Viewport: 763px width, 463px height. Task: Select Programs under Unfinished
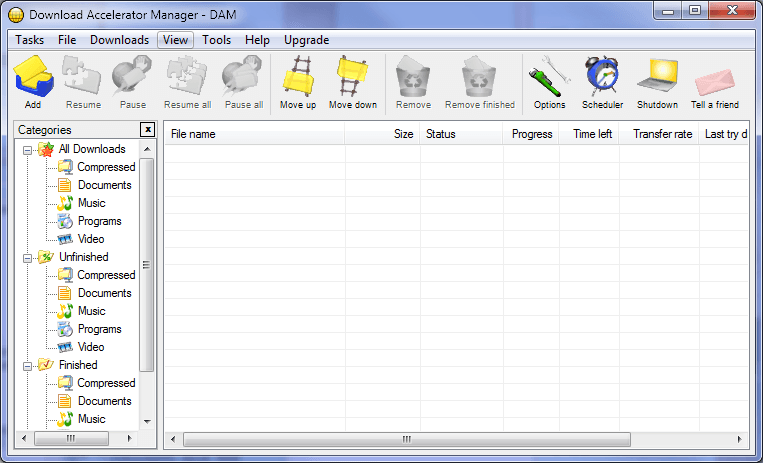[x=99, y=329]
